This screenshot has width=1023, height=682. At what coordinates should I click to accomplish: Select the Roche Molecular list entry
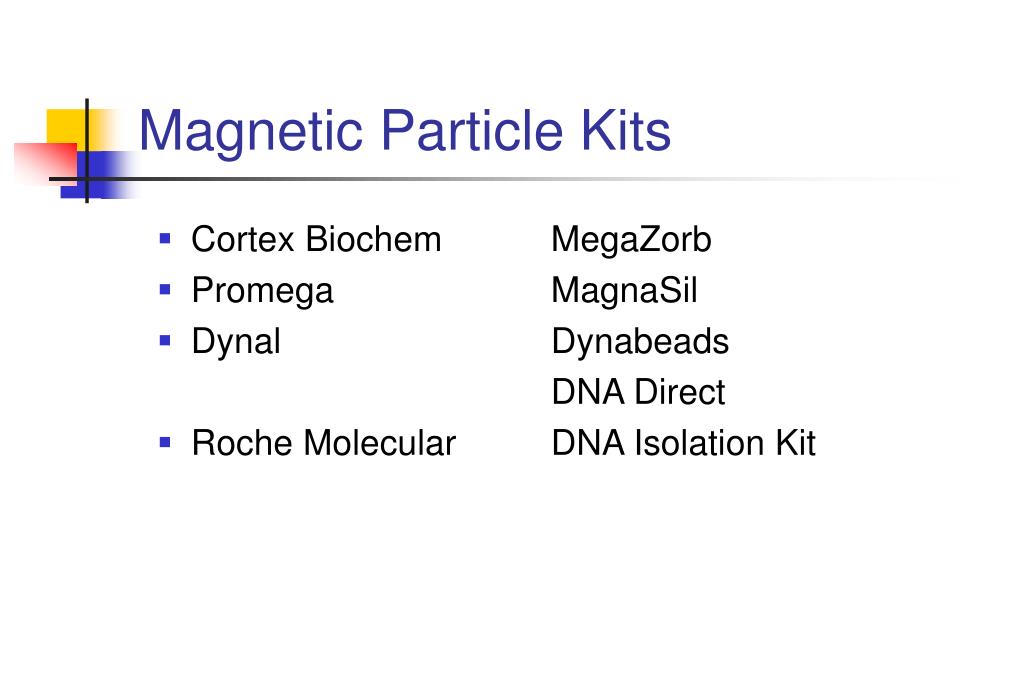[x=324, y=443]
